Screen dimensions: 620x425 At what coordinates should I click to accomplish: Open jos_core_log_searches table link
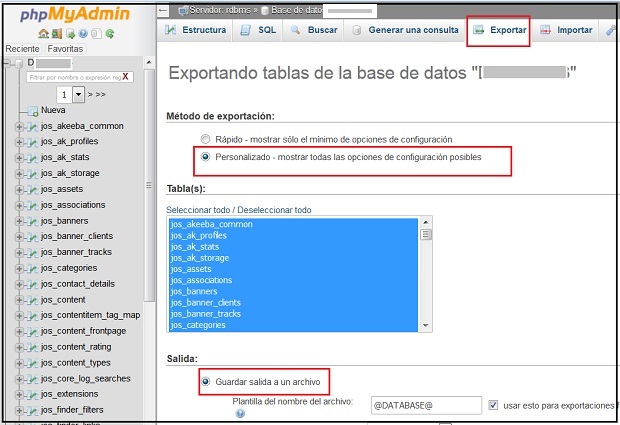[85, 379]
